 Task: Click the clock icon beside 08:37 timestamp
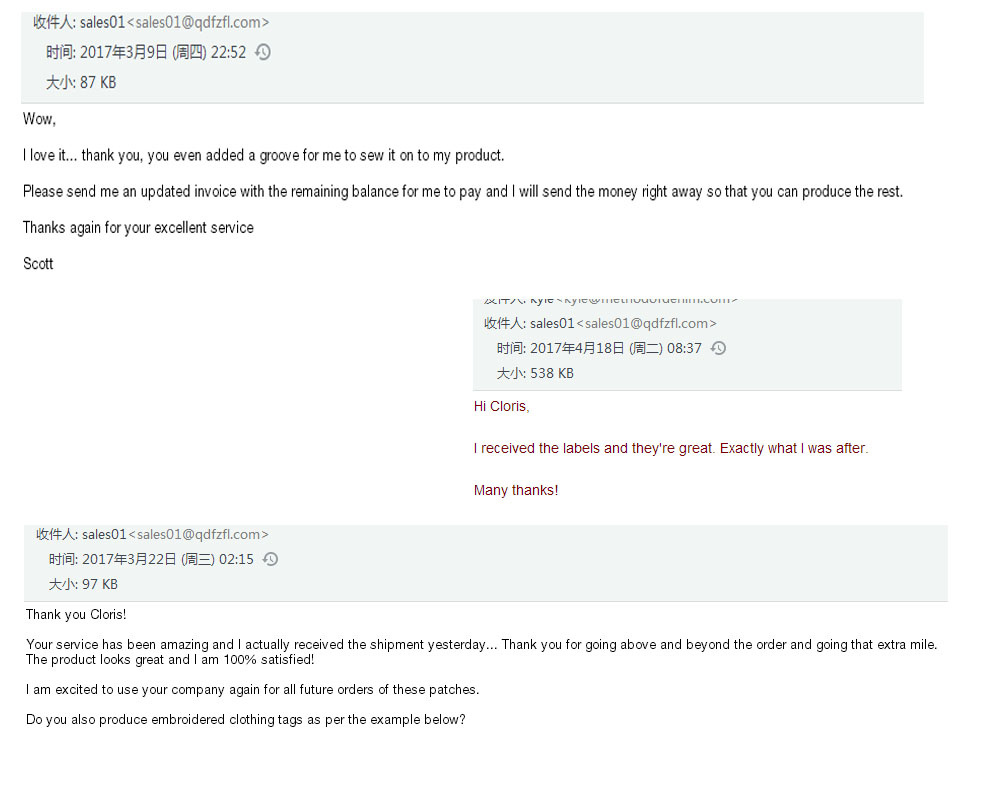click(x=718, y=348)
